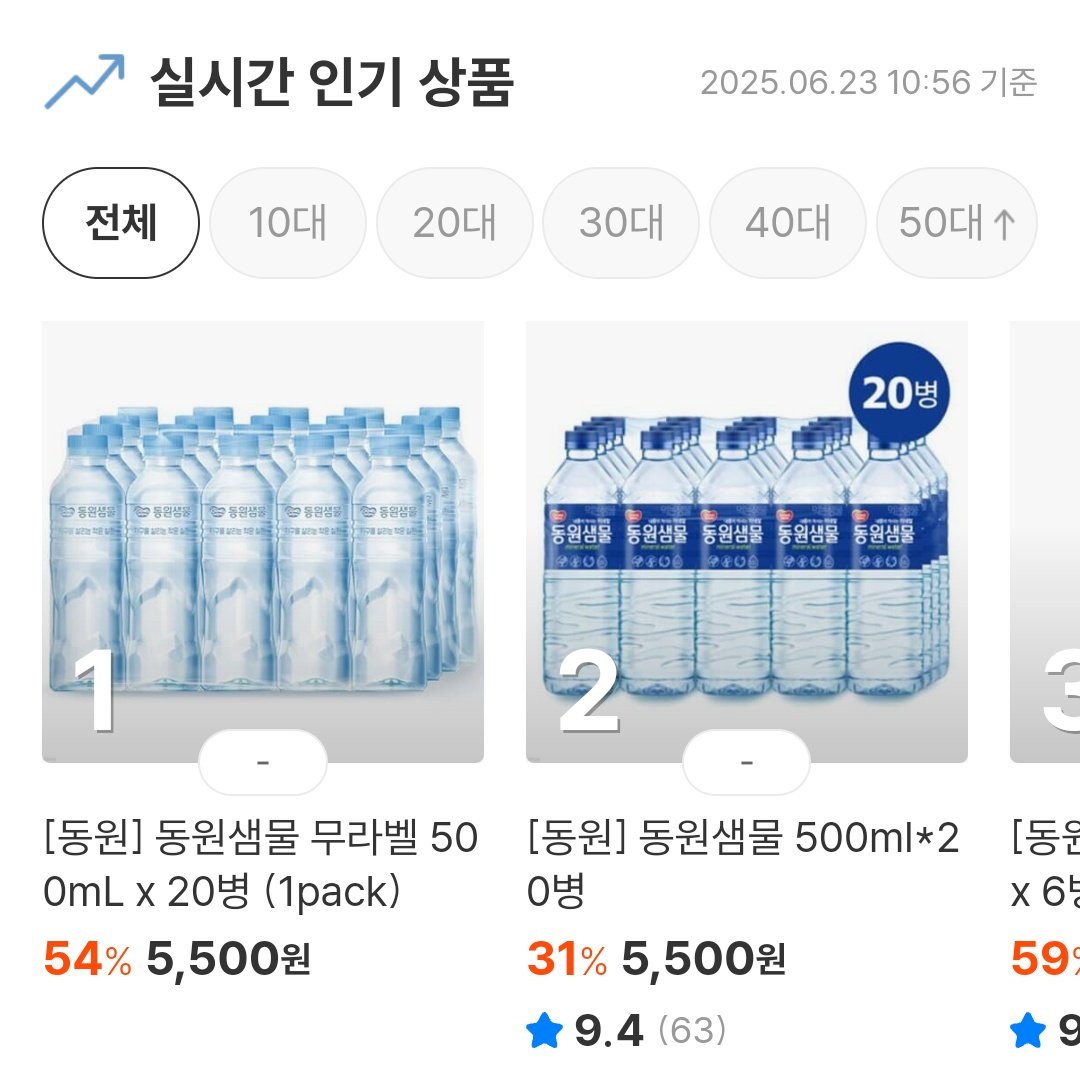
Task: Select the 전체 filter tab
Action: [121, 223]
